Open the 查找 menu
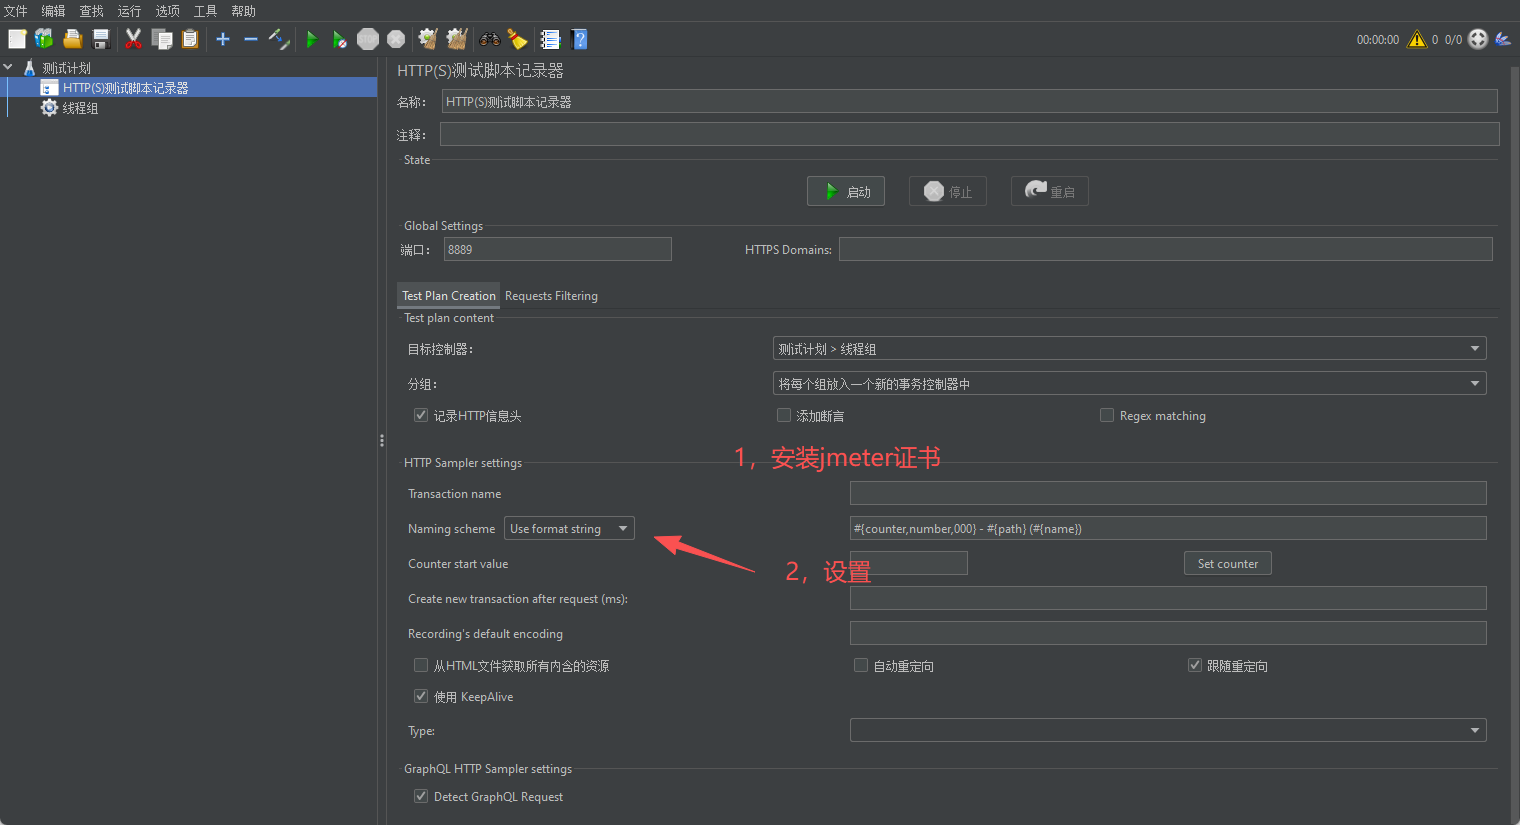The height and width of the screenshot is (825, 1520). pos(92,11)
